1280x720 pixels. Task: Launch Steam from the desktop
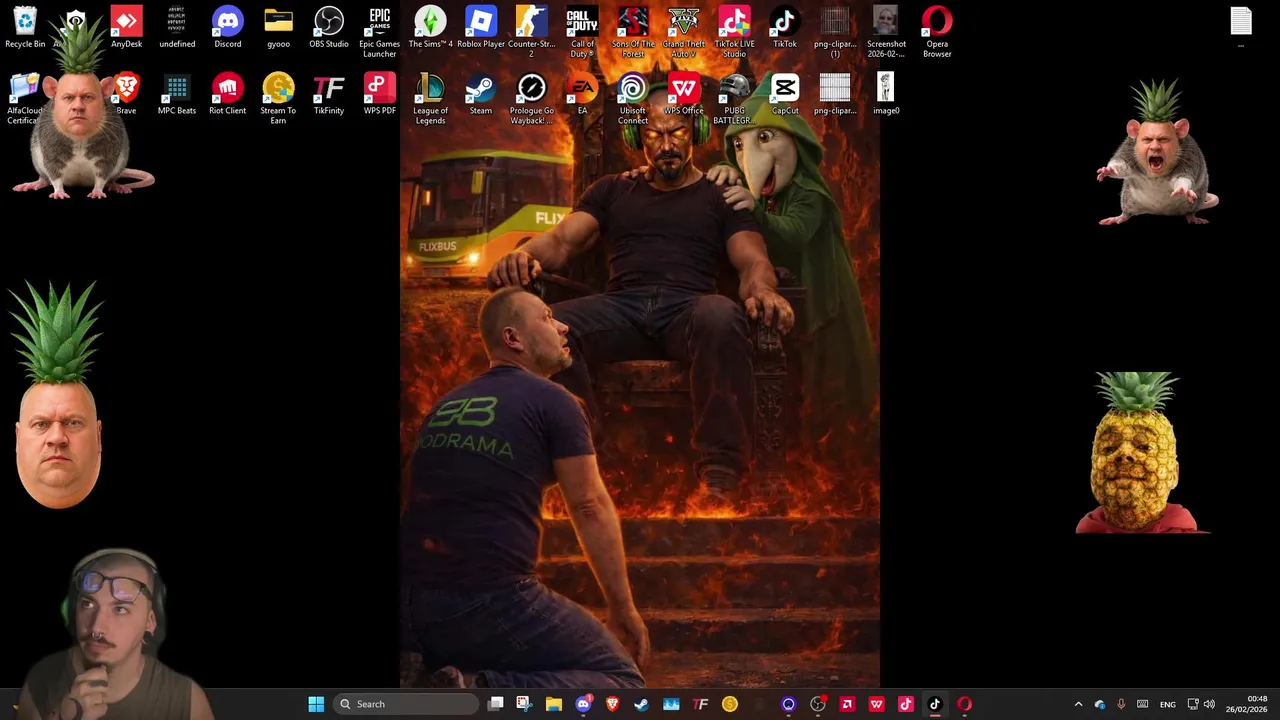pyautogui.click(x=481, y=94)
